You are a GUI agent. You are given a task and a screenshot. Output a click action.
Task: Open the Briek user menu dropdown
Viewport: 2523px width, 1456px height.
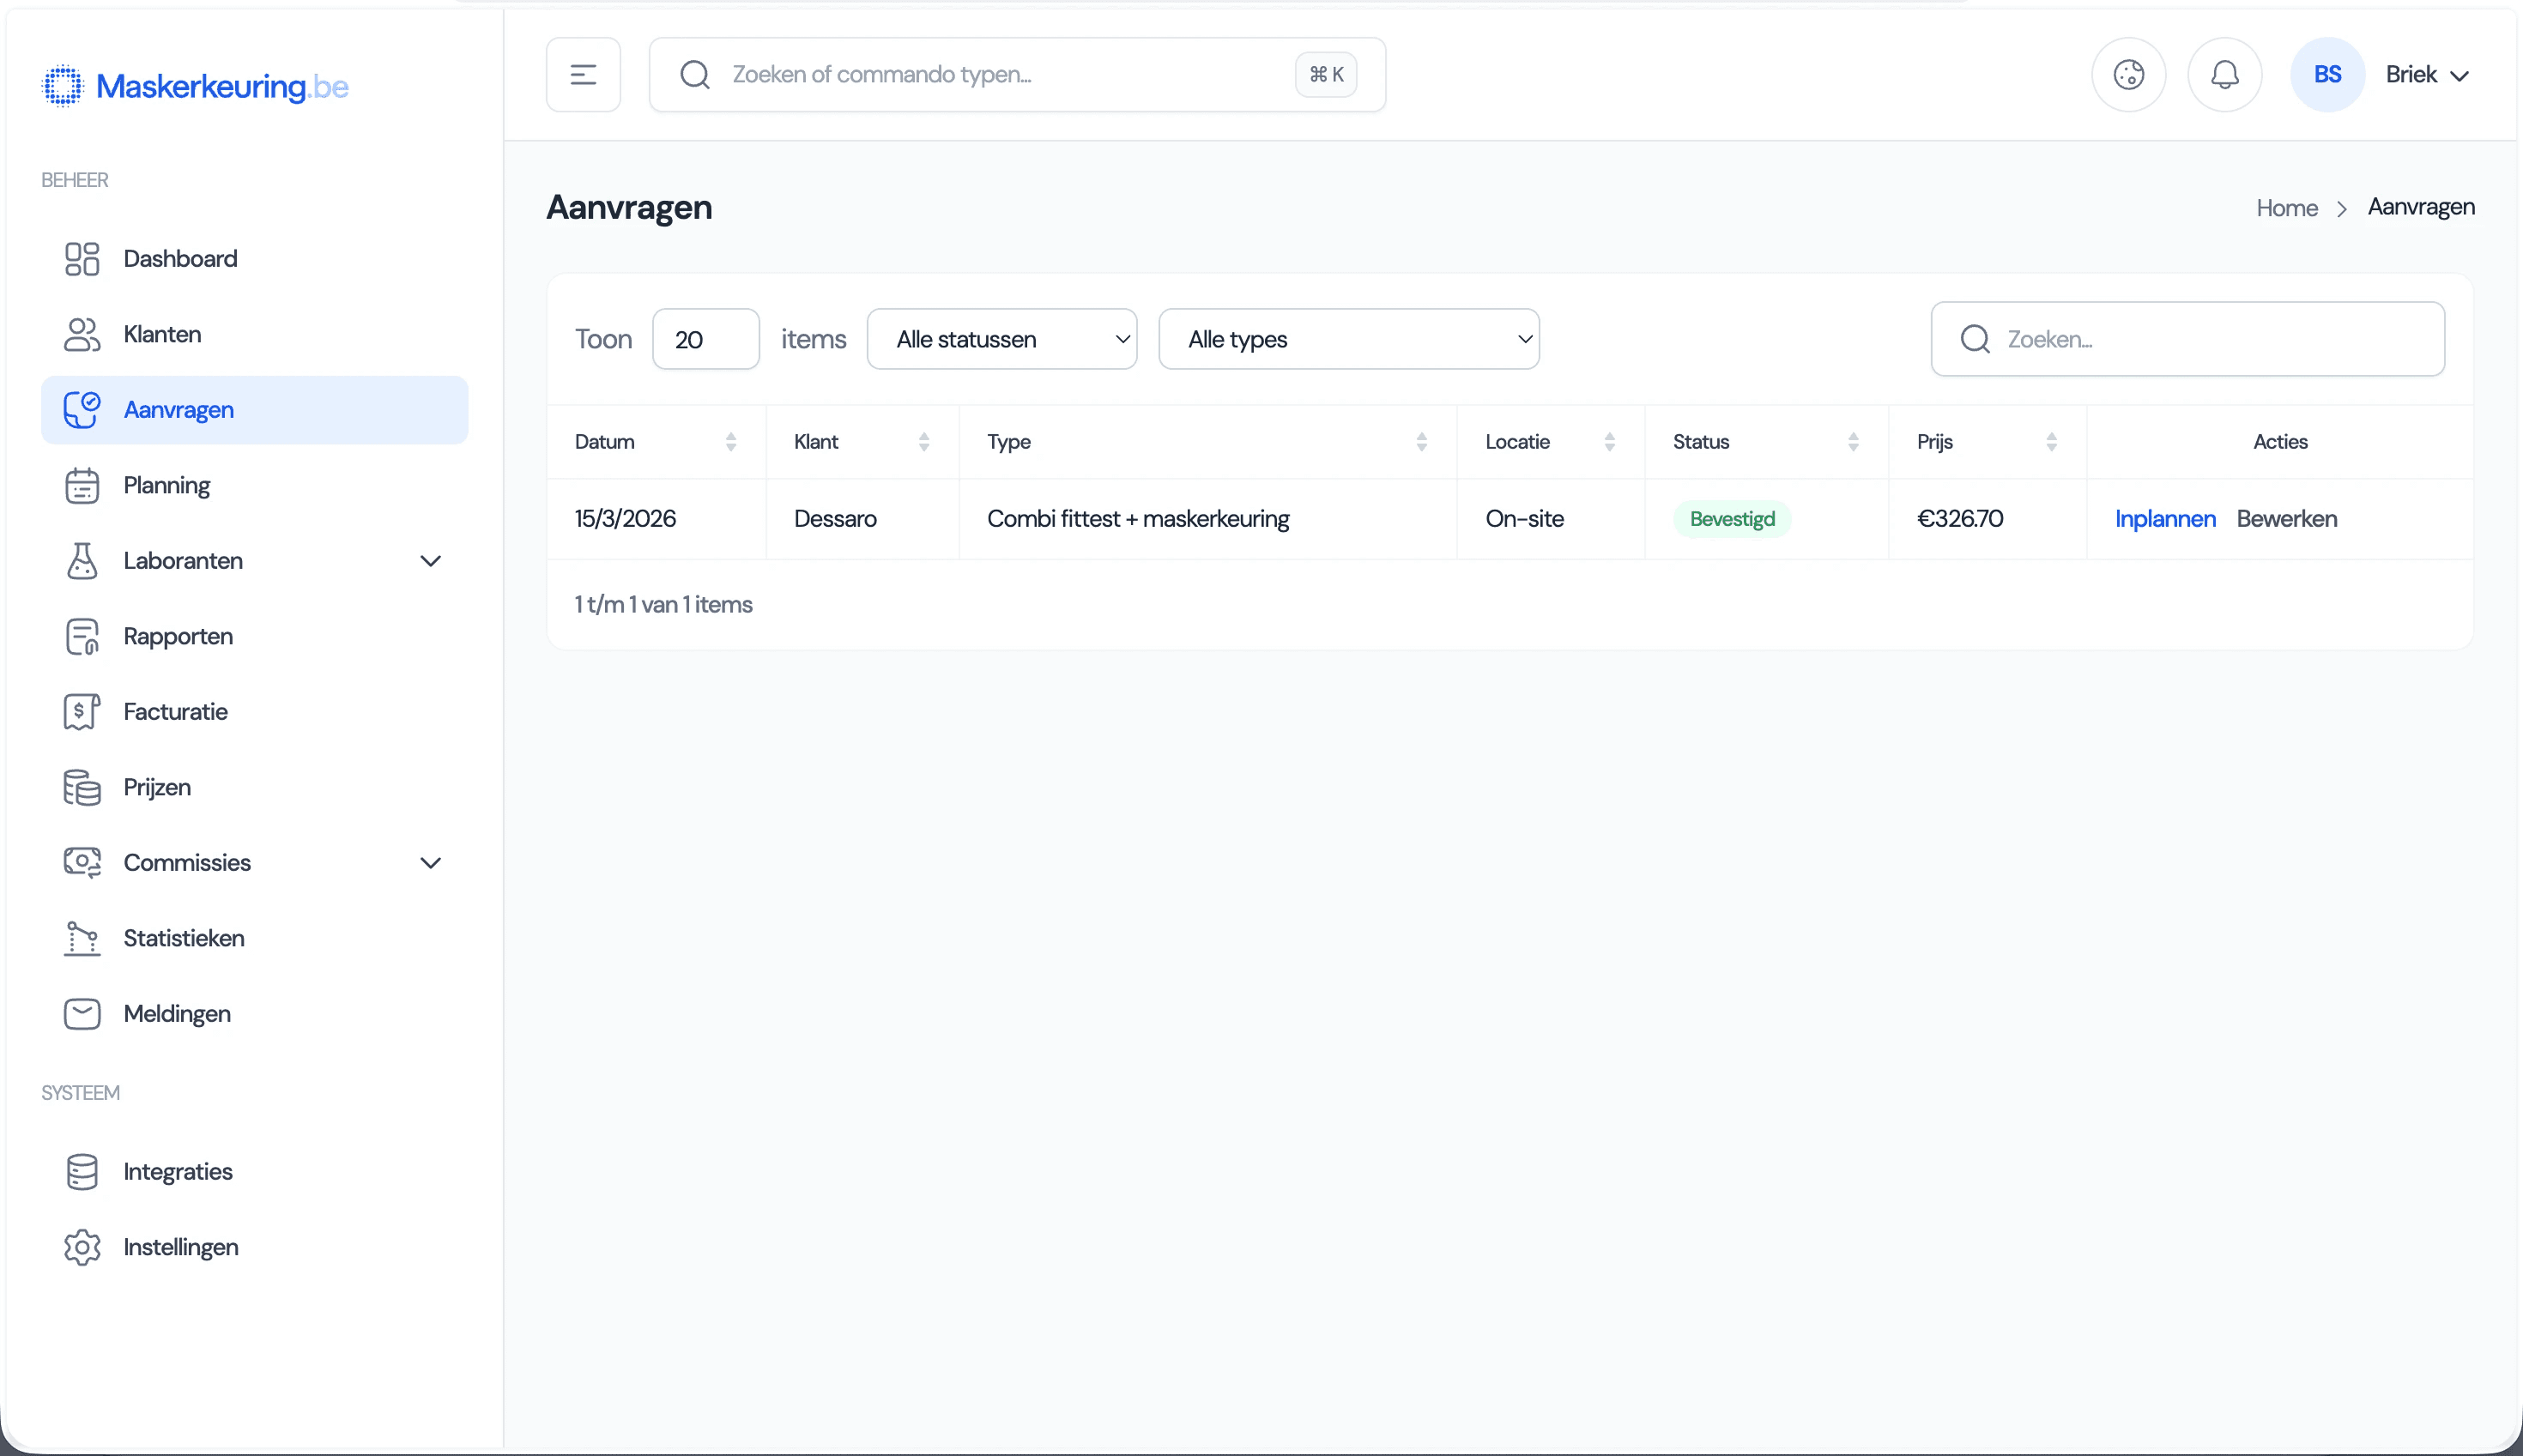click(x=2428, y=75)
